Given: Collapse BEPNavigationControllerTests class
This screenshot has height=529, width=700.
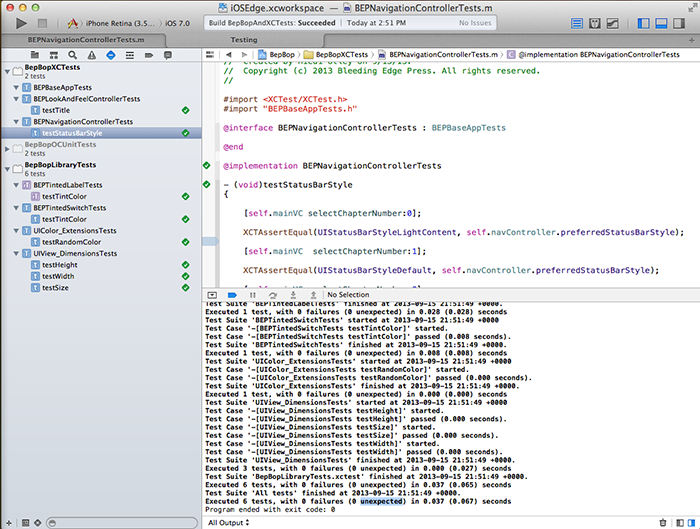Looking at the screenshot, I should pos(16,121).
